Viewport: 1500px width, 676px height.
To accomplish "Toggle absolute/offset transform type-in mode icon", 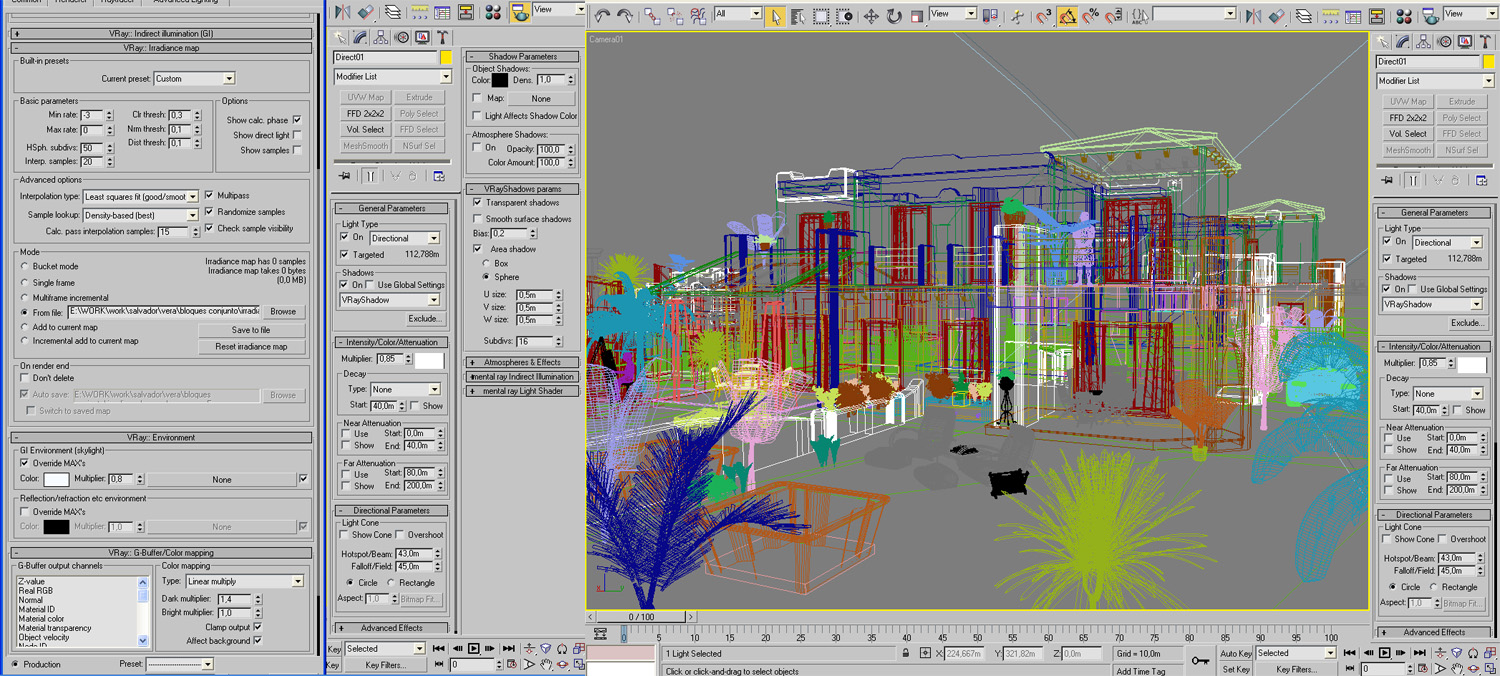I will click(x=925, y=653).
